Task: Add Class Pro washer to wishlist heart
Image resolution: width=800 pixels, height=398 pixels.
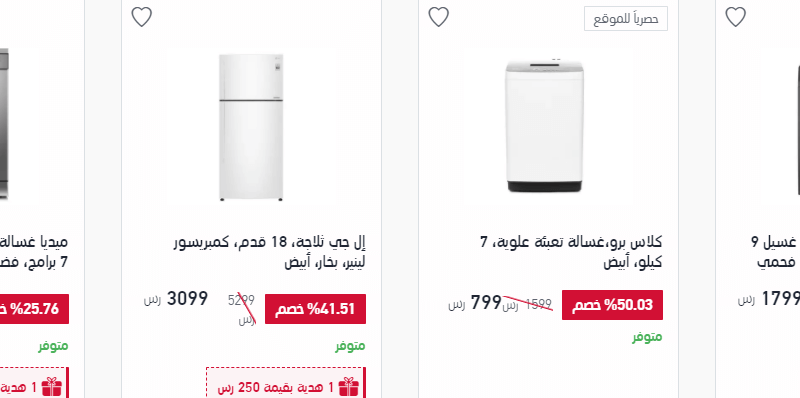Action: tap(438, 17)
